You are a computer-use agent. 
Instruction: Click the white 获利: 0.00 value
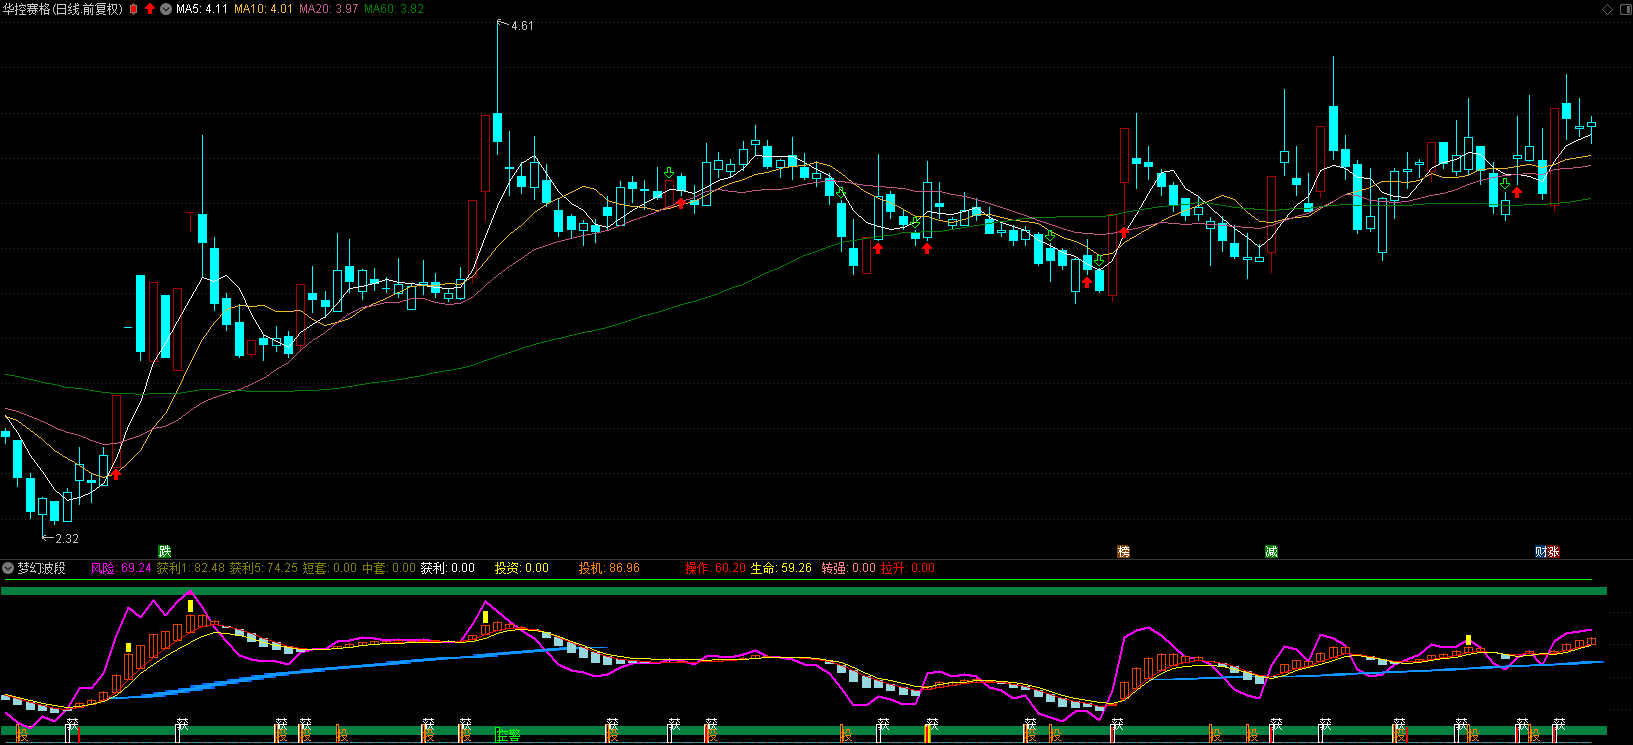point(448,568)
